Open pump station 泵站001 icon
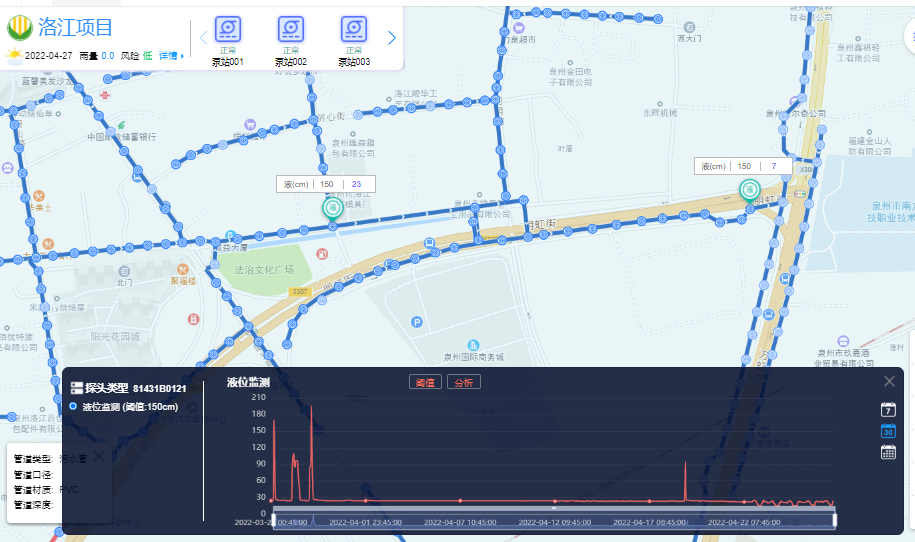 coord(227,30)
